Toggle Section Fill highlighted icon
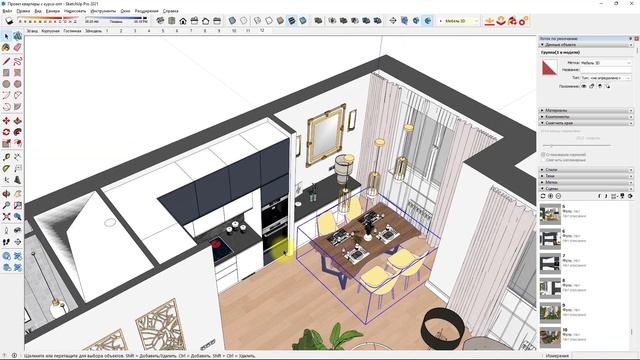 427,20
